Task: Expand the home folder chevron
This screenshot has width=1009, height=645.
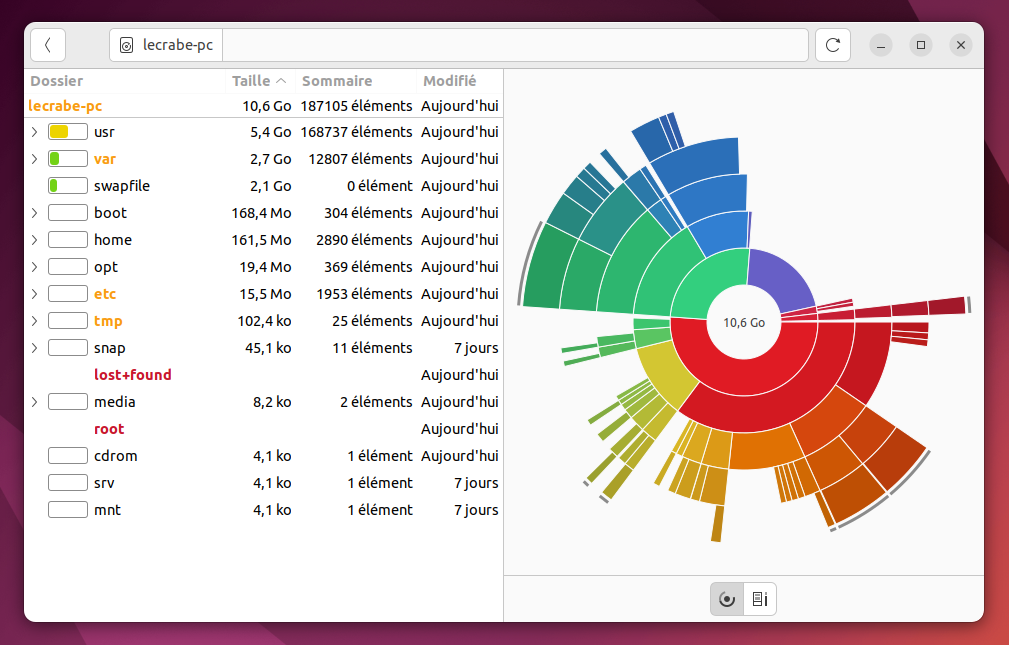Action: [x=35, y=240]
